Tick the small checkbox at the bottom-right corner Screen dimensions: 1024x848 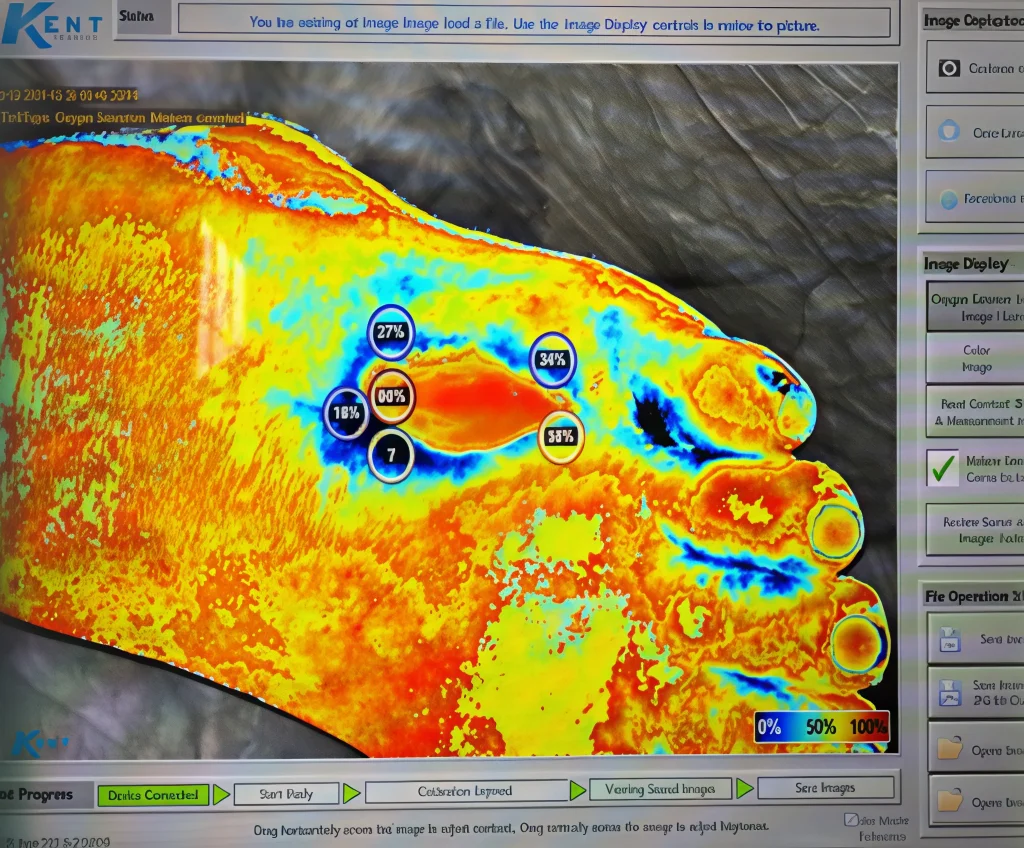point(850,819)
